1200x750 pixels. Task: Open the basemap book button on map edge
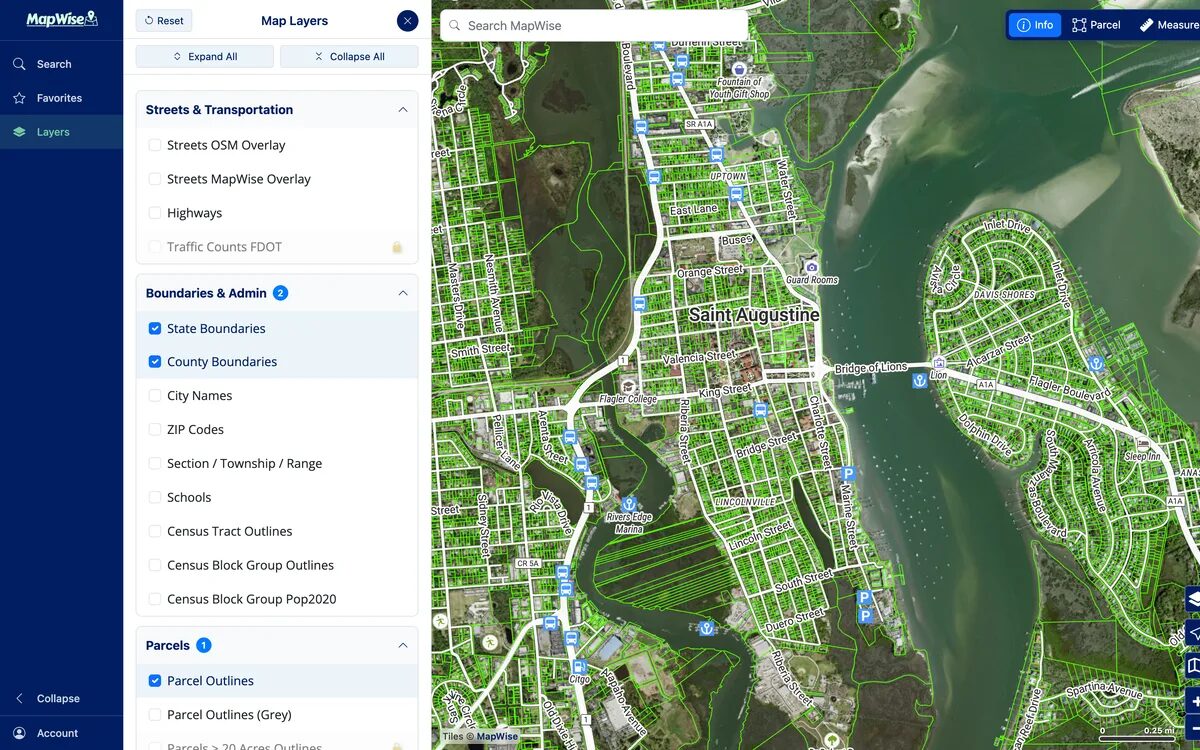[1192, 666]
